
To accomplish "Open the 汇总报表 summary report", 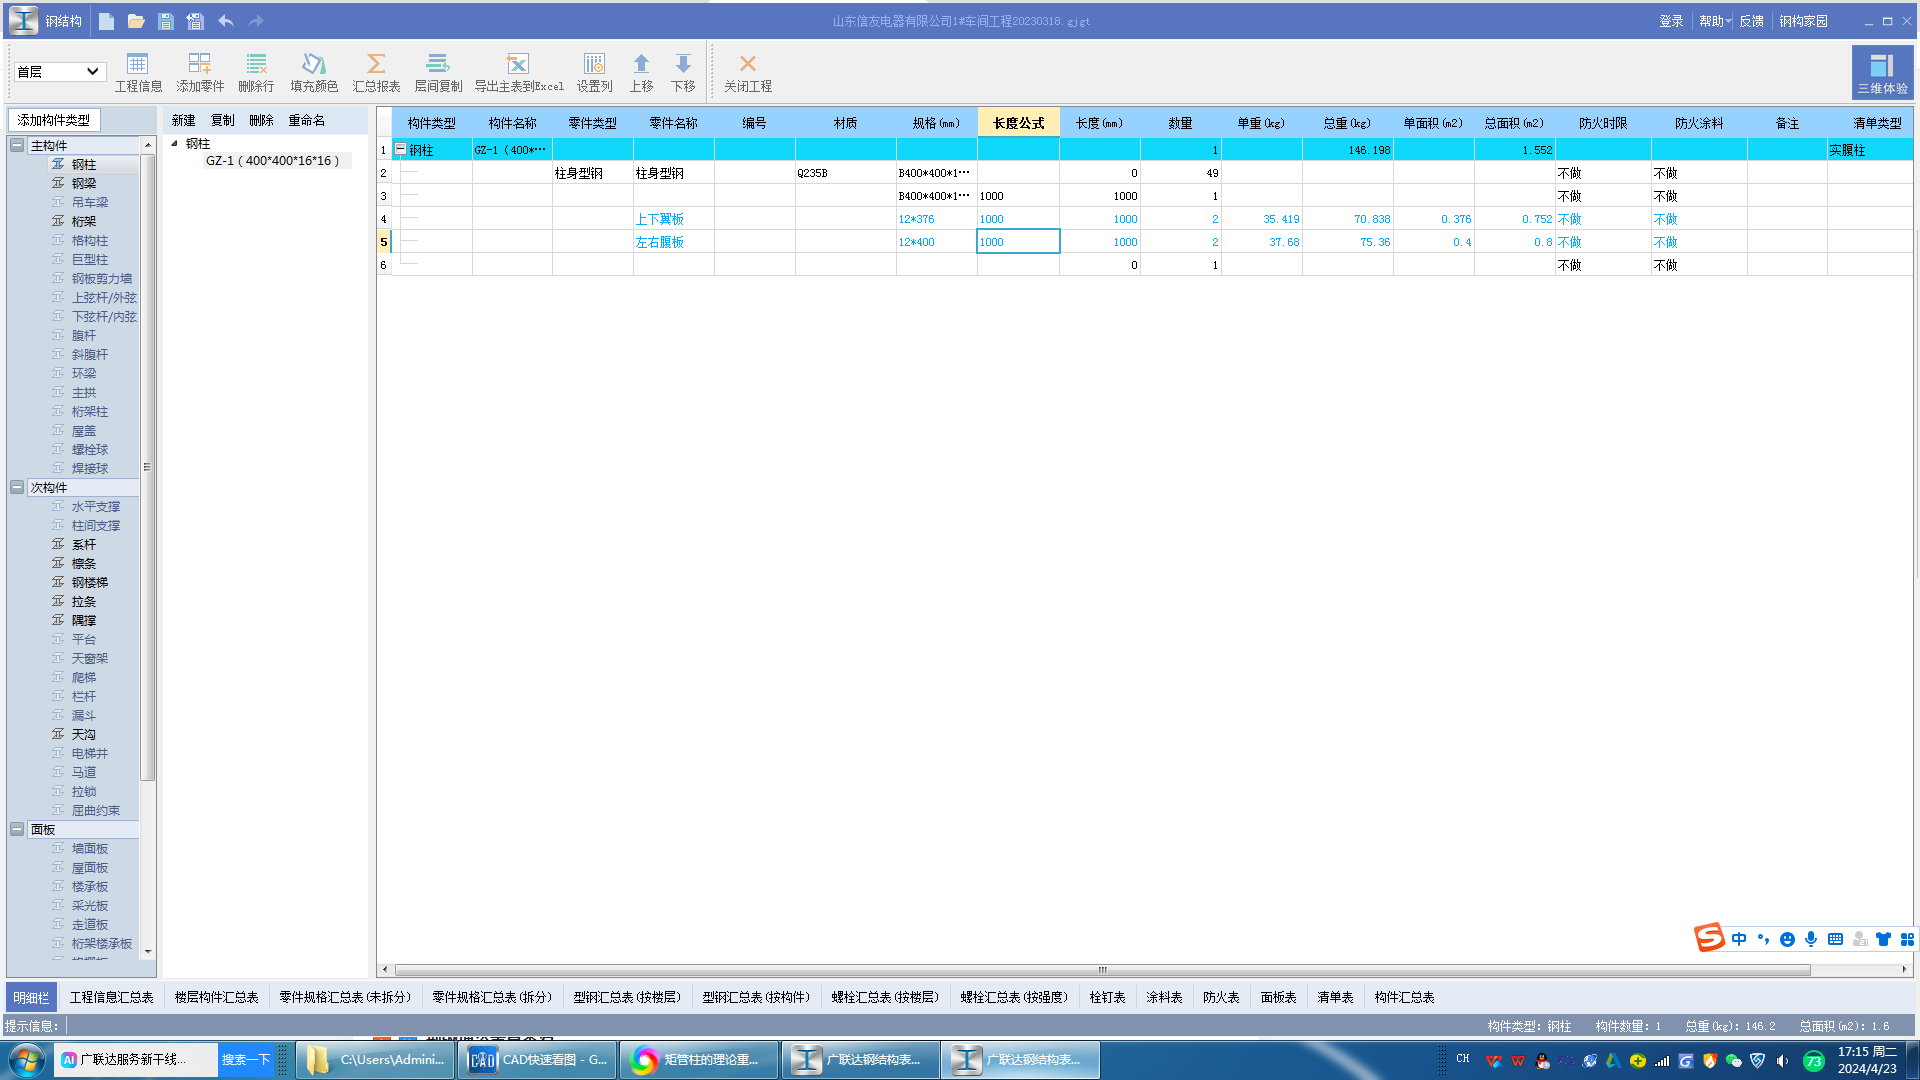I will coord(376,73).
